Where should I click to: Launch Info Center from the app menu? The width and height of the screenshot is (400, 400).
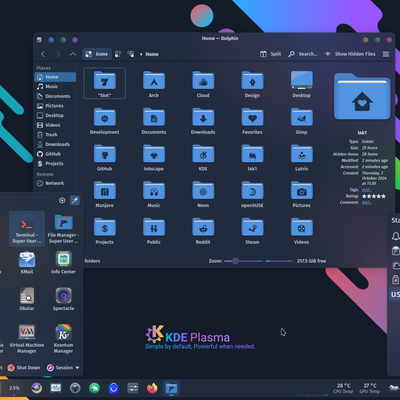tap(63, 262)
